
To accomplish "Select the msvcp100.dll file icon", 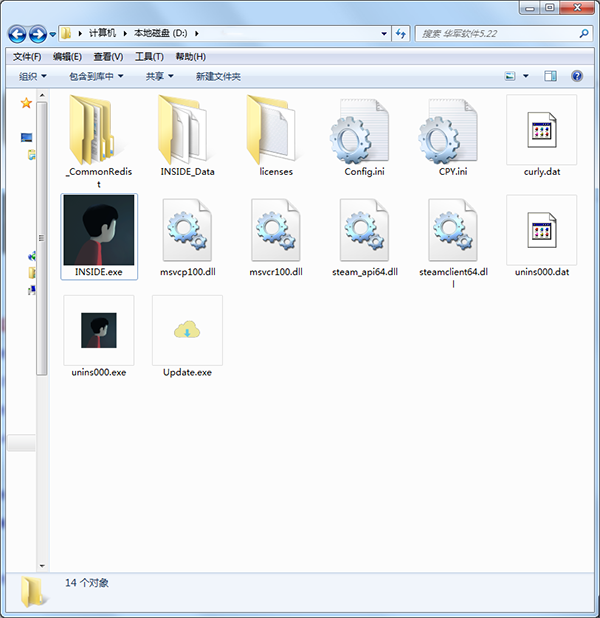I will point(187,230).
